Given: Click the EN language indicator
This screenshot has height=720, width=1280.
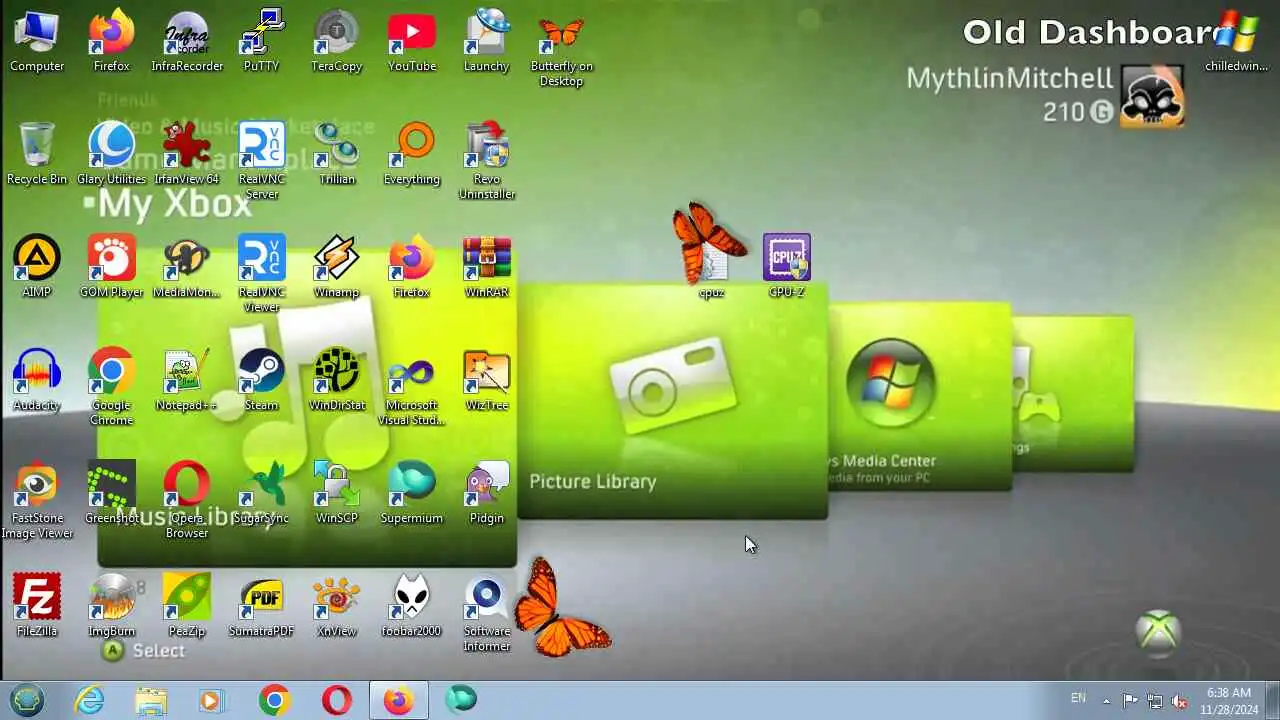Looking at the screenshot, I should 1078,698.
